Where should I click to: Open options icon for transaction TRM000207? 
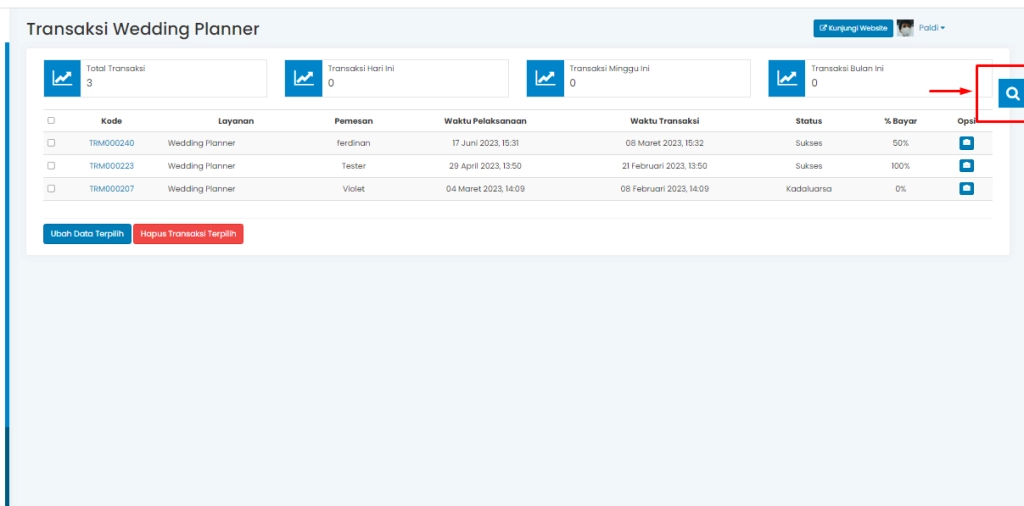(966, 188)
